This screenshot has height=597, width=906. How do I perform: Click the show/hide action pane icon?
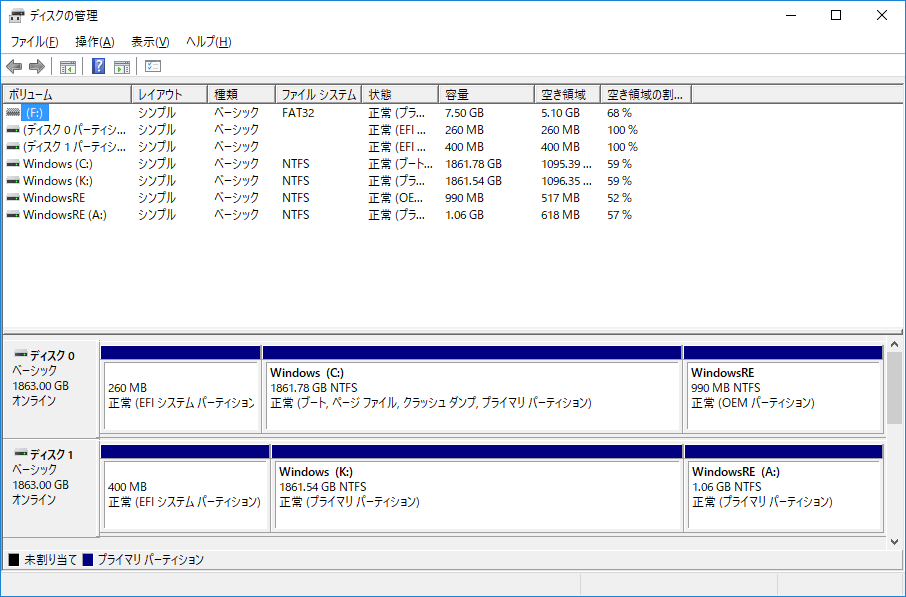click(122, 67)
